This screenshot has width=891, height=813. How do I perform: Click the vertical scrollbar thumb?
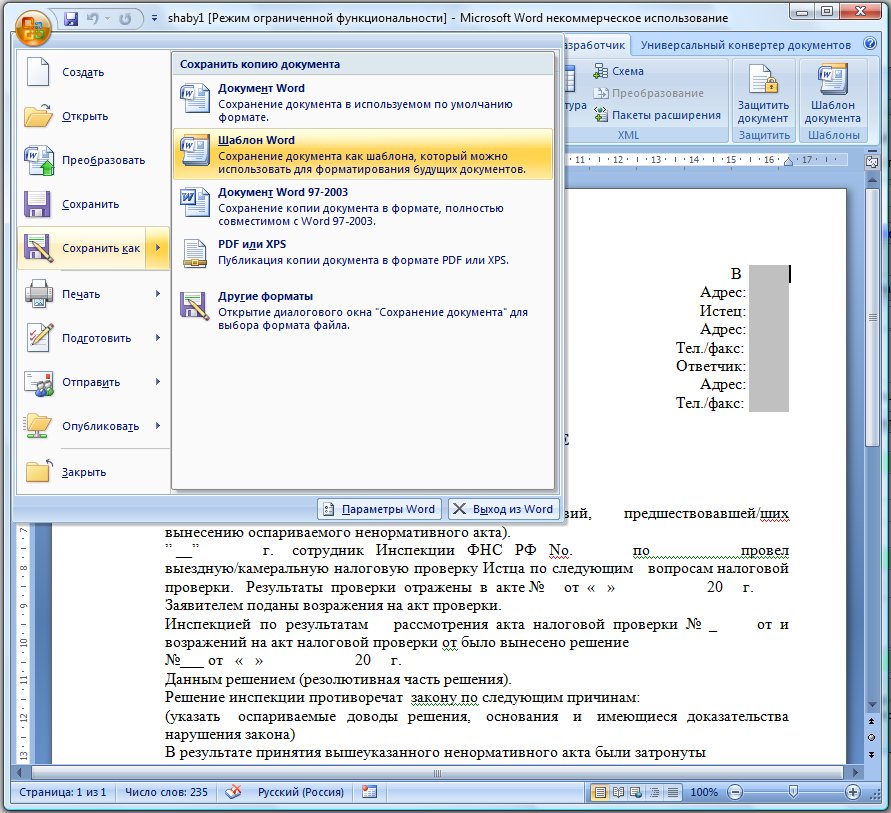tap(872, 317)
